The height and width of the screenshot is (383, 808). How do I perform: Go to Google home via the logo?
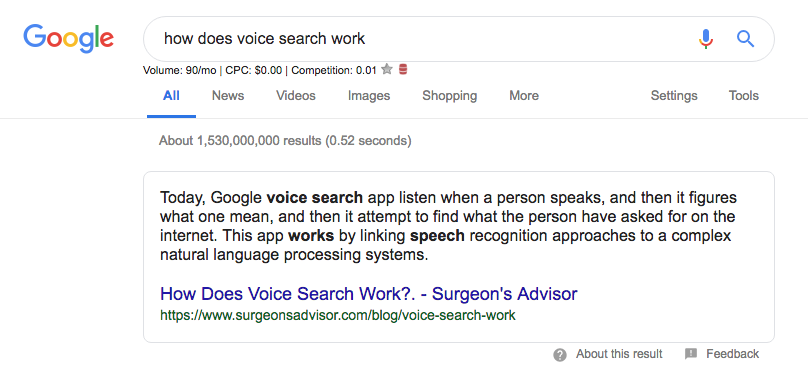69,39
